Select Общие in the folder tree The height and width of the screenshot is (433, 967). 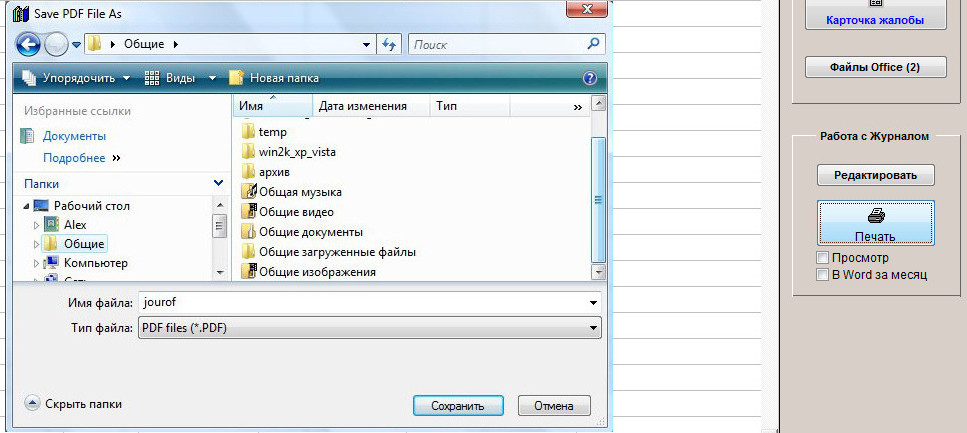tap(84, 244)
